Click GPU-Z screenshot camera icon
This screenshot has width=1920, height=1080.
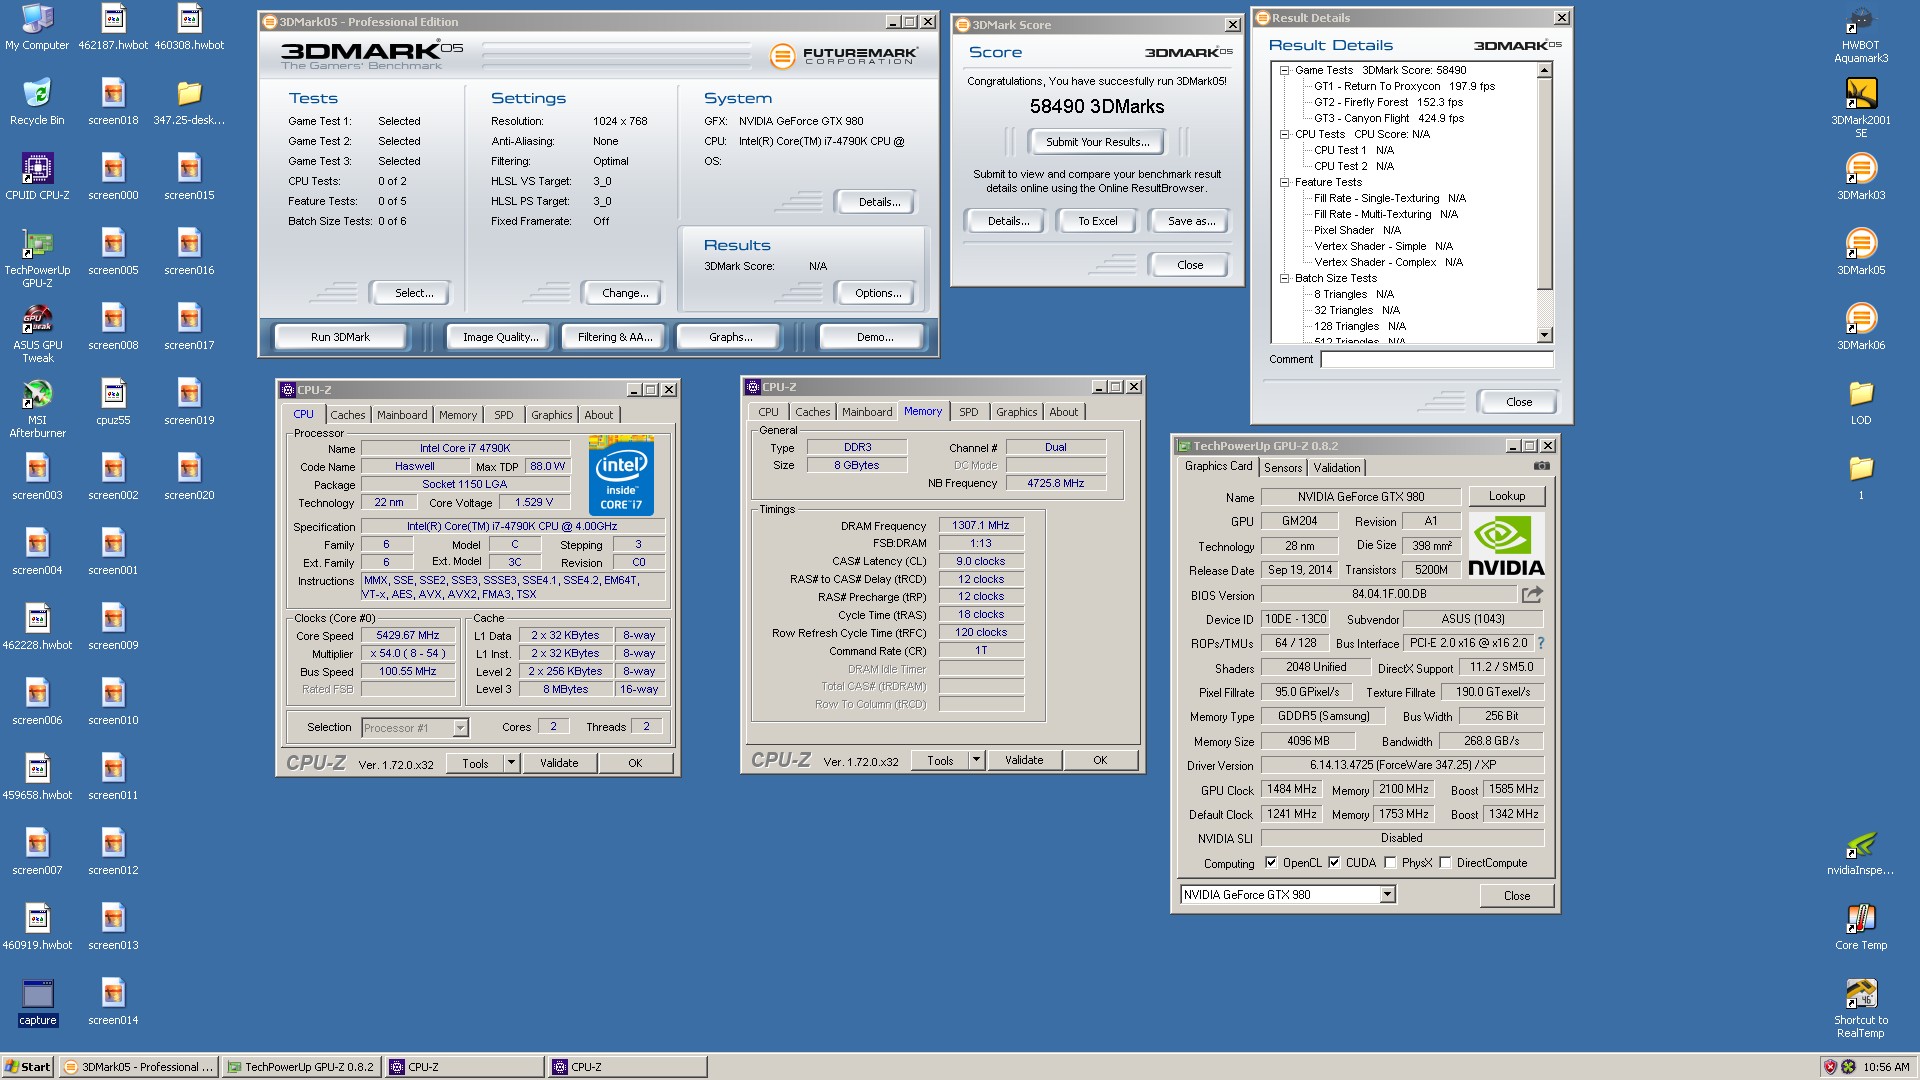coord(1542,466)
